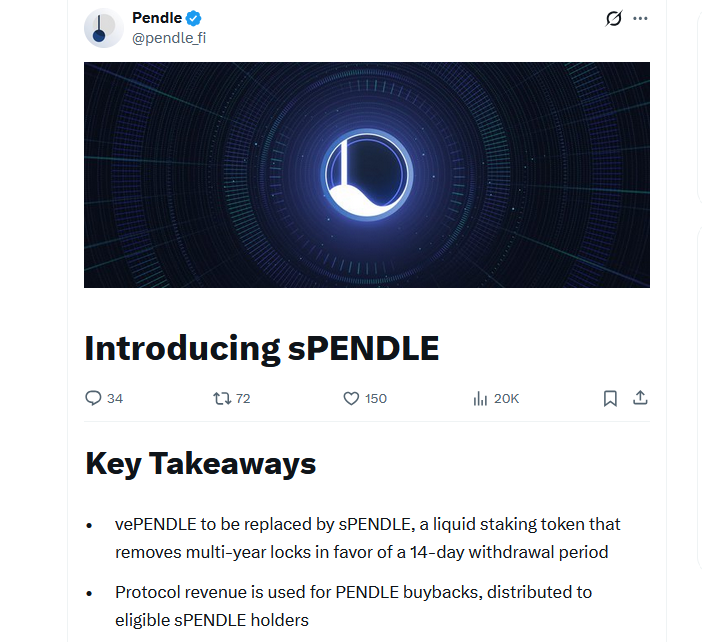Click the repost arrows icon

(222, 398)
